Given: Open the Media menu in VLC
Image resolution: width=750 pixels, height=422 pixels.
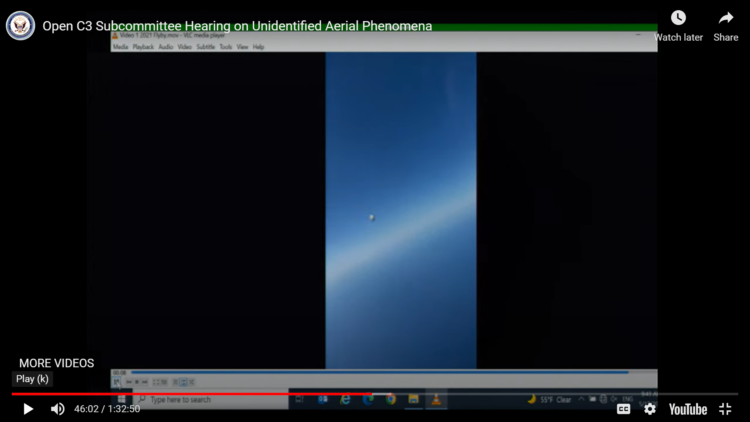Looking at the screenshot, I should click(x=121, y=47).
